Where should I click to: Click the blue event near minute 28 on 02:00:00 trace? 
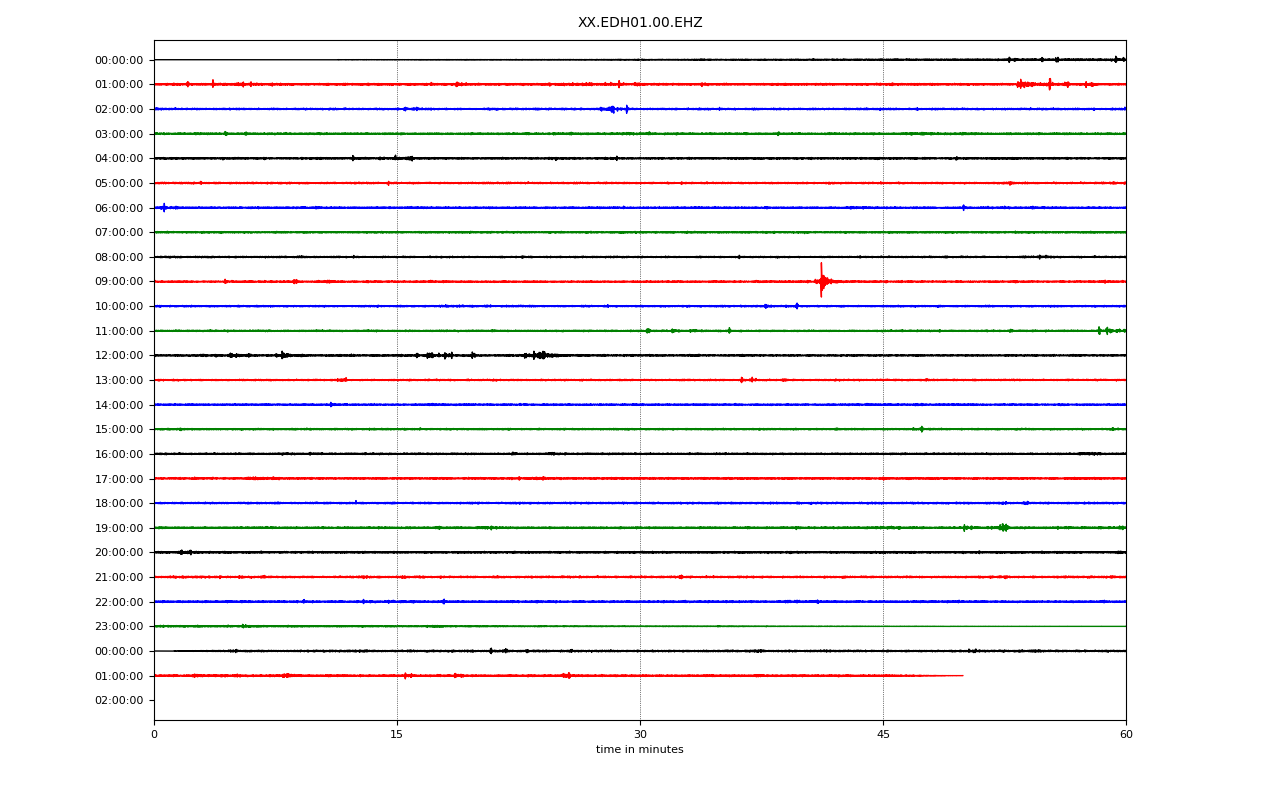pos(613,109)
